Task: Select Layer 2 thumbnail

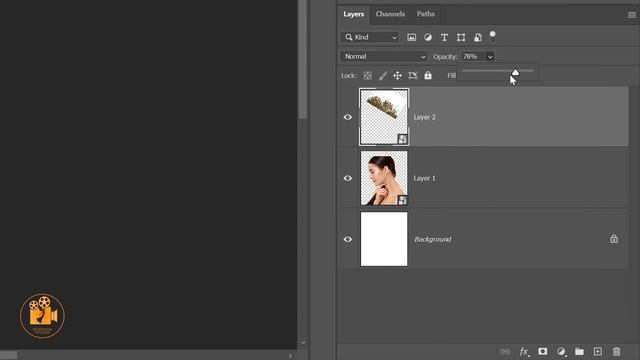Action: pos(384,117)
